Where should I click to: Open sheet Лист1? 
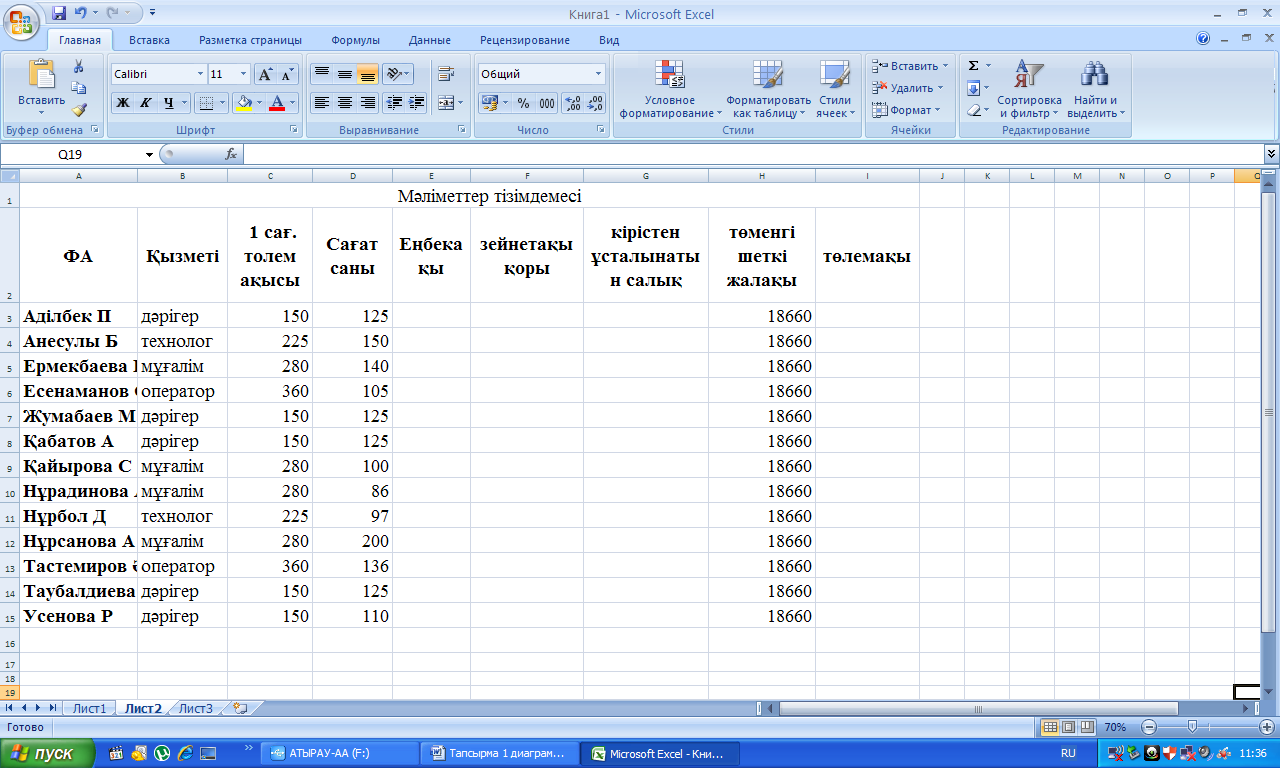[89, 708]
